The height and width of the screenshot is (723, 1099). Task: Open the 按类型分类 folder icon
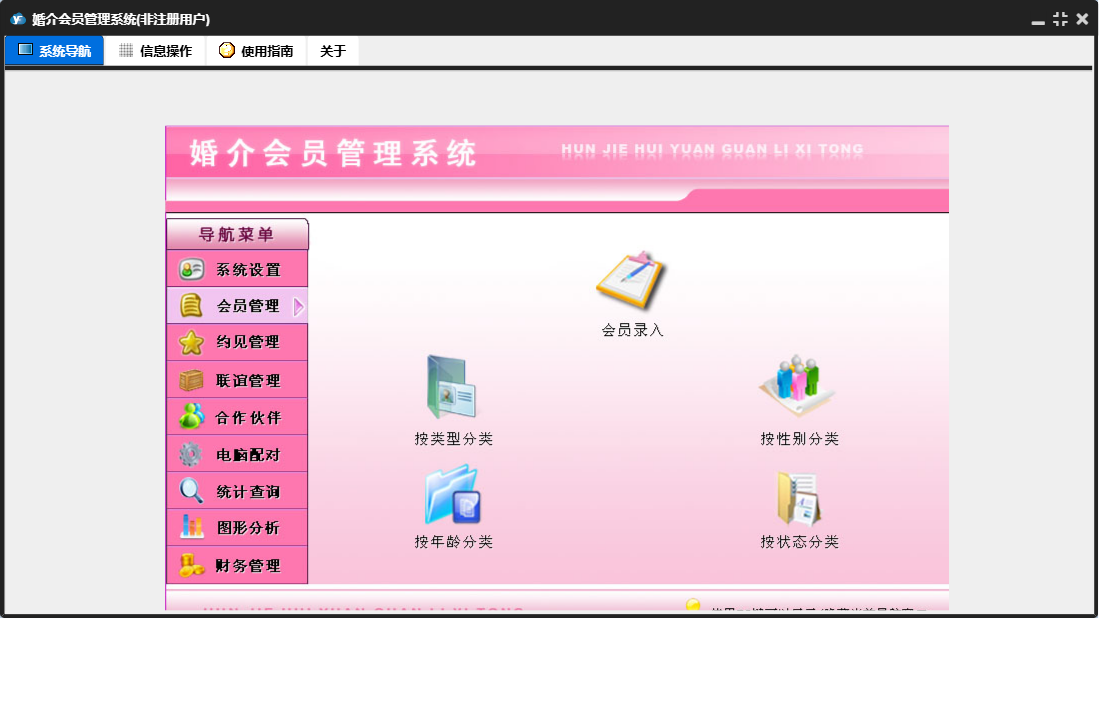tap(452, 387)
